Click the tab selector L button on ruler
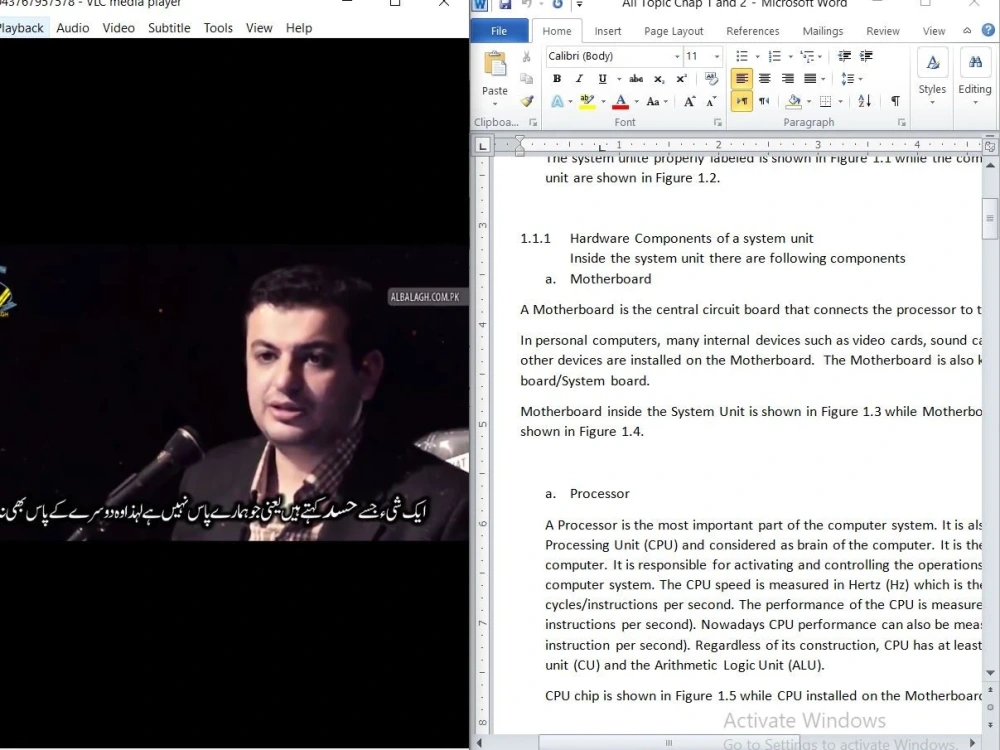The height and width of the screenshot is (750, 1000). pos(482,146)
